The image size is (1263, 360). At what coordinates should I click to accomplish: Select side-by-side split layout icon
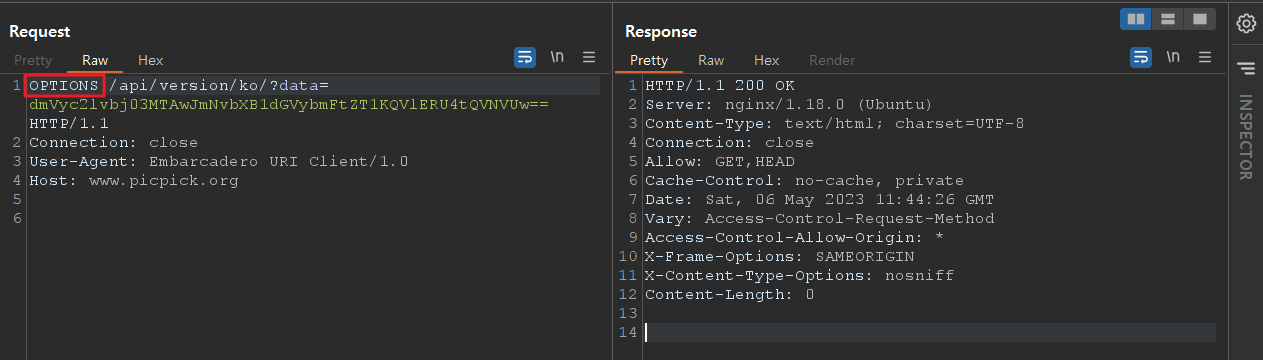1135,19
